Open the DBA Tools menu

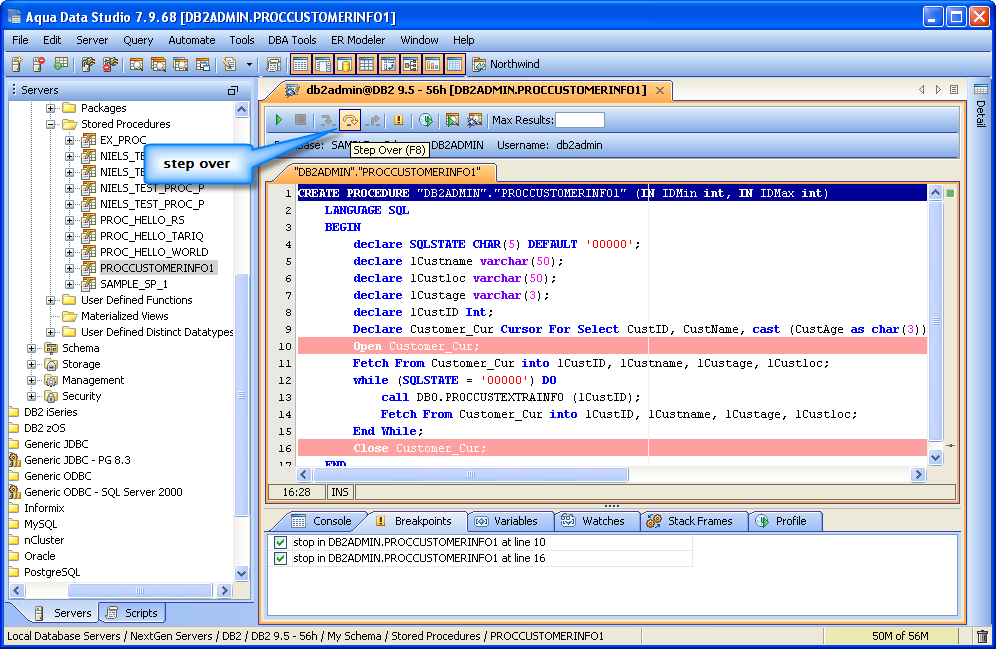click(x=292, y=40)
